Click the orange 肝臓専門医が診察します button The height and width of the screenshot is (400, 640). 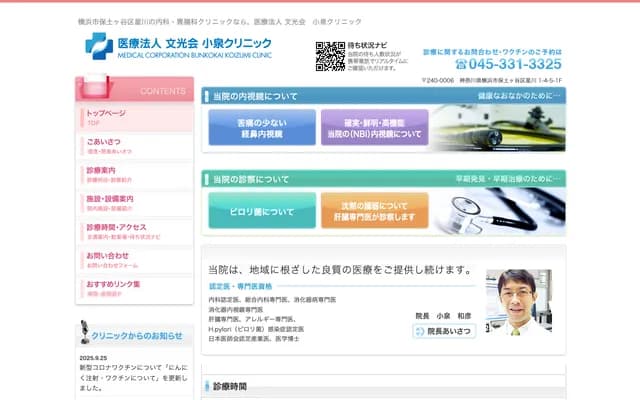pyautogui.click(x=375, y=211)
